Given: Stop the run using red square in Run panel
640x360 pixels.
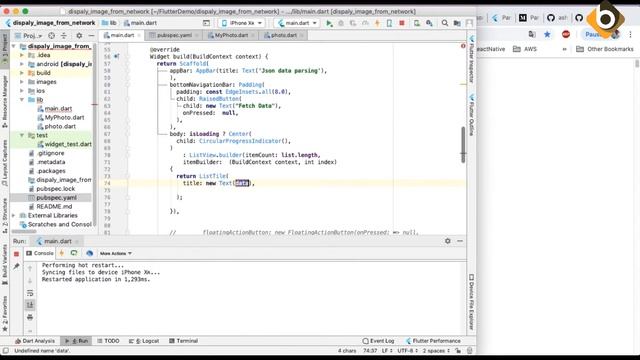Looking at the screenshot, I should pyautogui.click(x=16, y=254).
